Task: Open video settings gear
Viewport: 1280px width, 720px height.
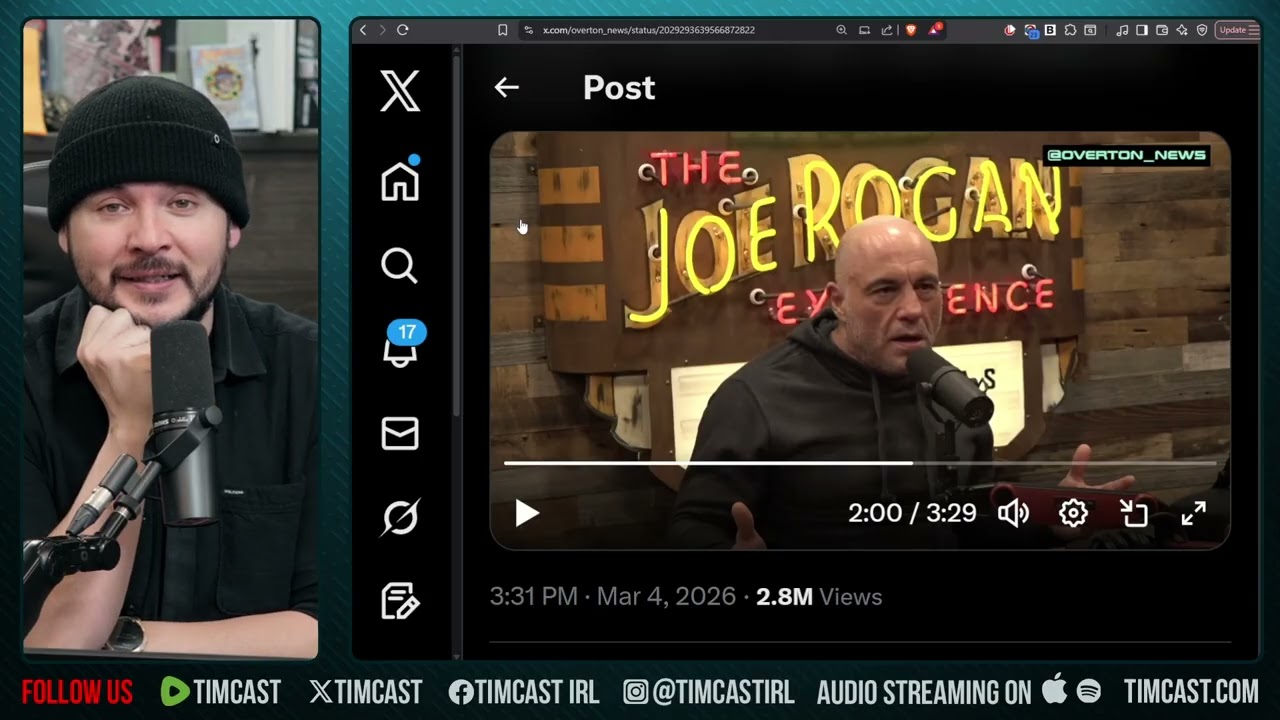Action: [x=1073, y=513]
